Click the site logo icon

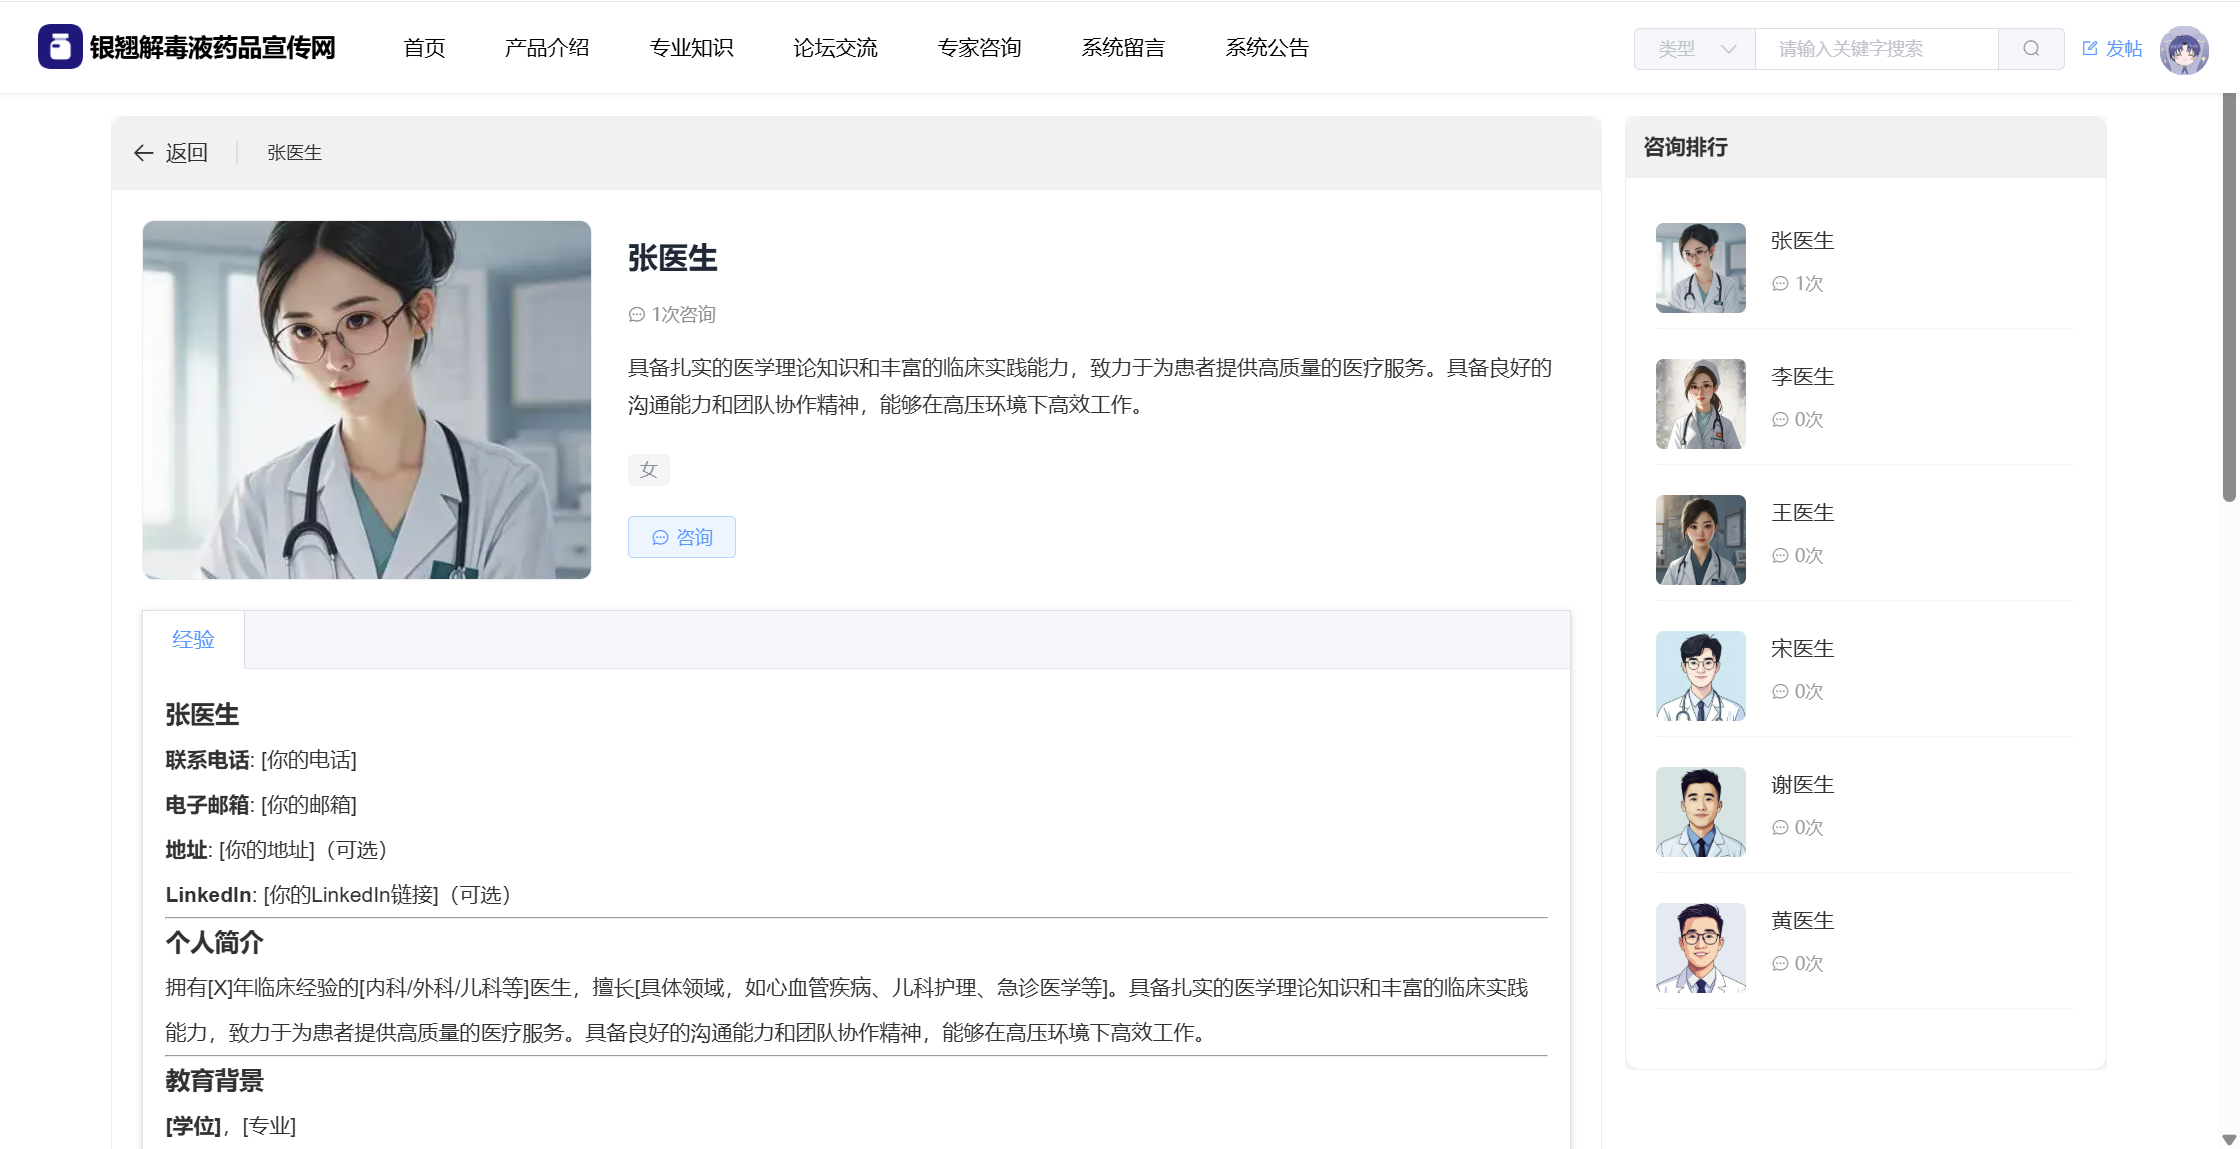coord(60,47)
